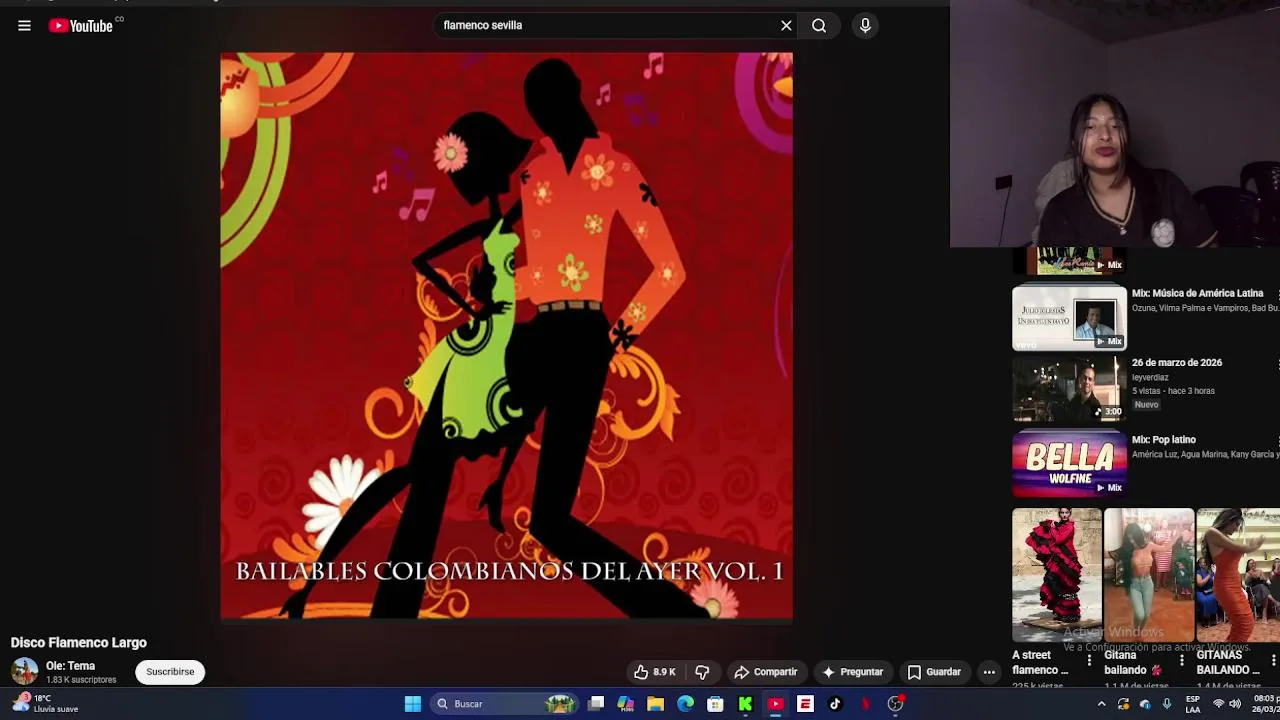
Task: Open the OBS Studio taskbar icon
Action: (896, 704)
